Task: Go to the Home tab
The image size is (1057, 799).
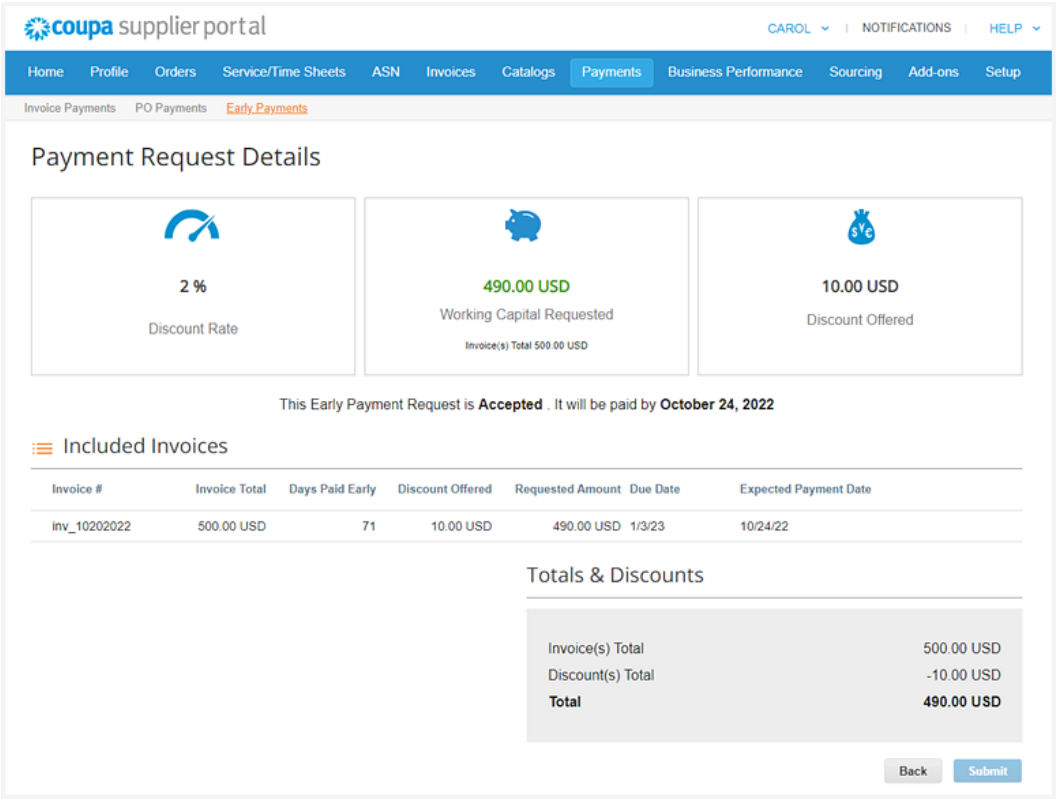Action: 46,72
